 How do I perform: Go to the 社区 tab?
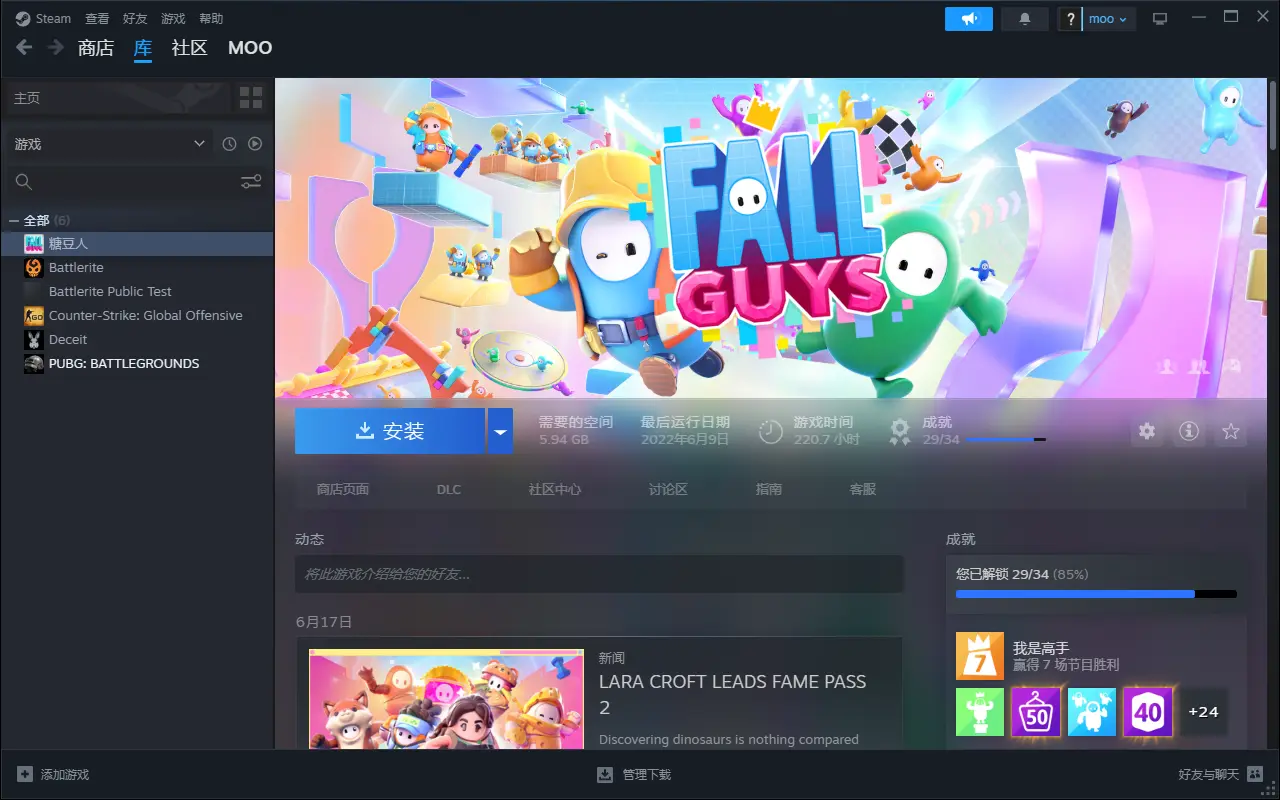coord(190,48)
